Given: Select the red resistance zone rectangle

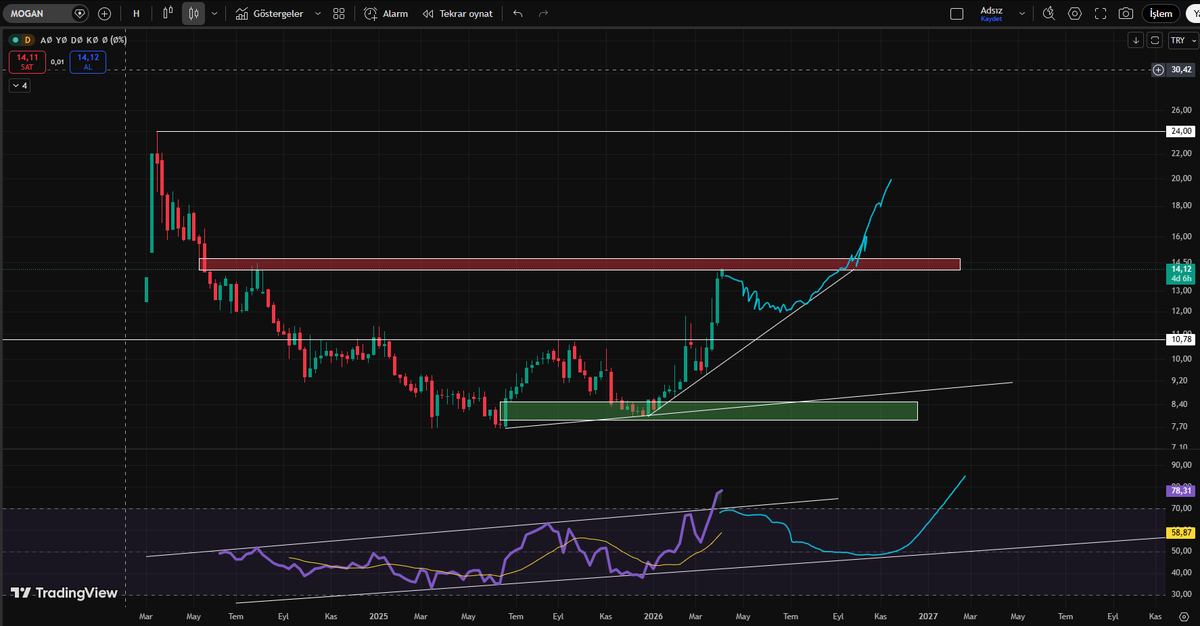Looking at the screenshot, I should tap(580, 264).
